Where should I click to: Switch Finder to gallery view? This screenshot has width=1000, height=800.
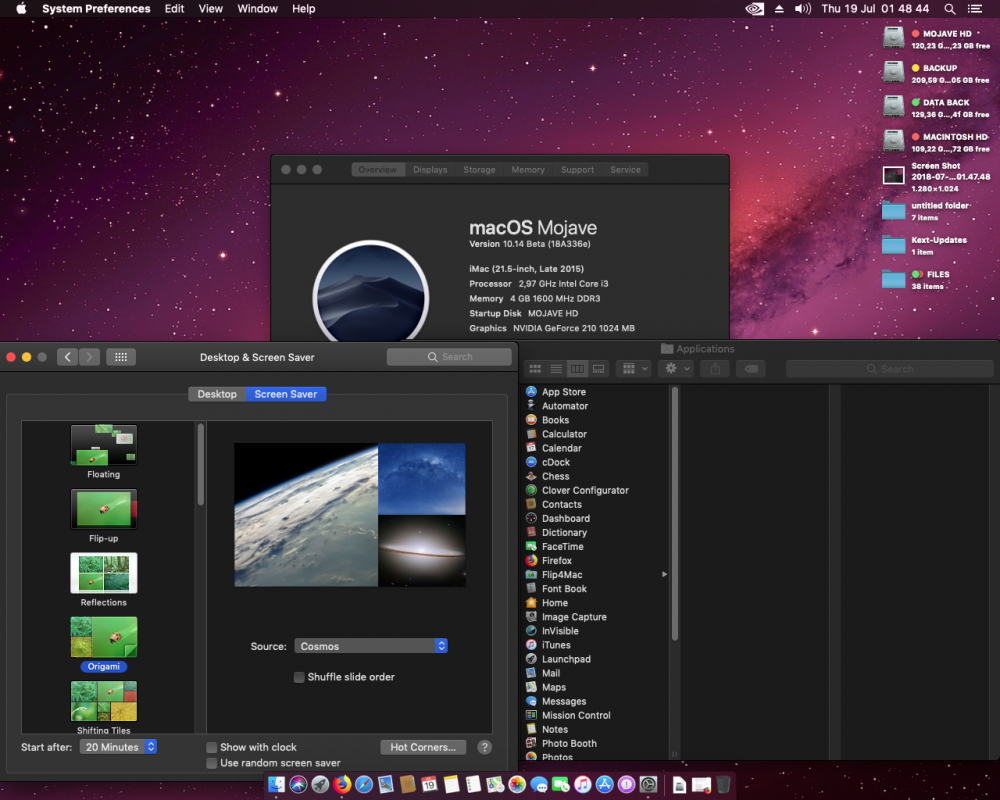tap(598, 369)
